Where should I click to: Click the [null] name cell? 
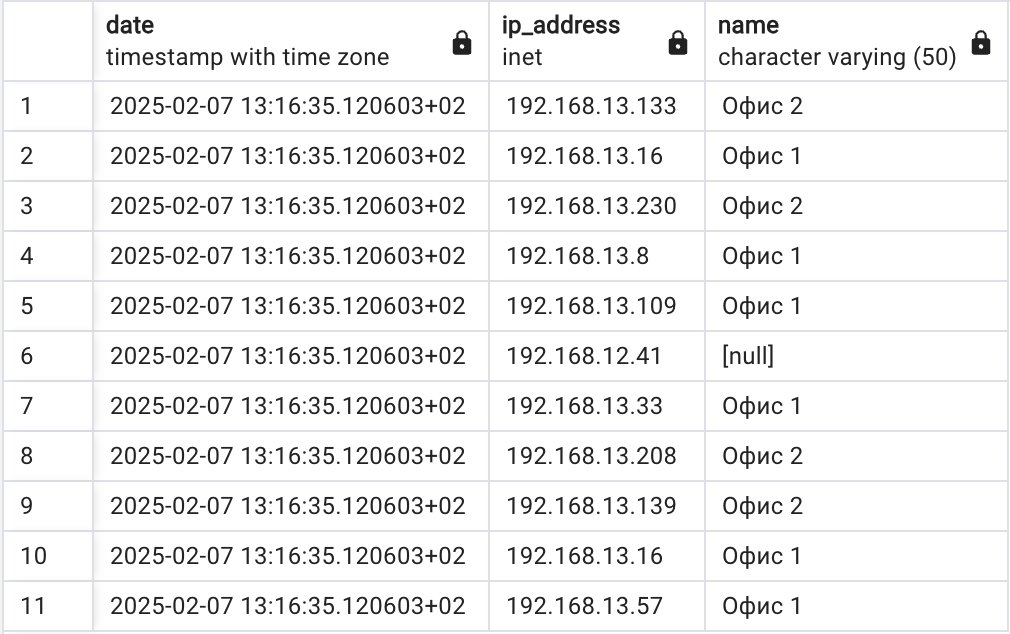point(857,356)
